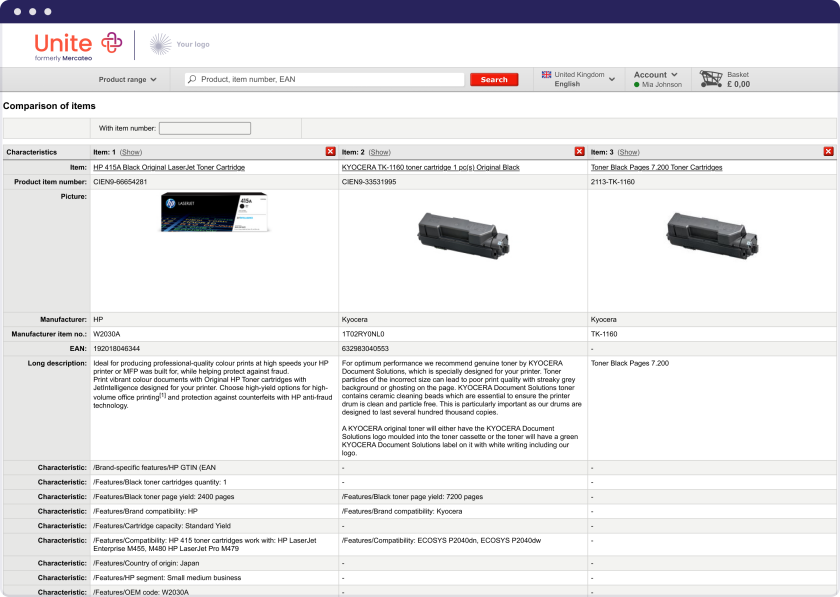The image size is (840, 597).
Task: Click manufacturer item no. TK-1160
Action: click(x=604, y=334)
